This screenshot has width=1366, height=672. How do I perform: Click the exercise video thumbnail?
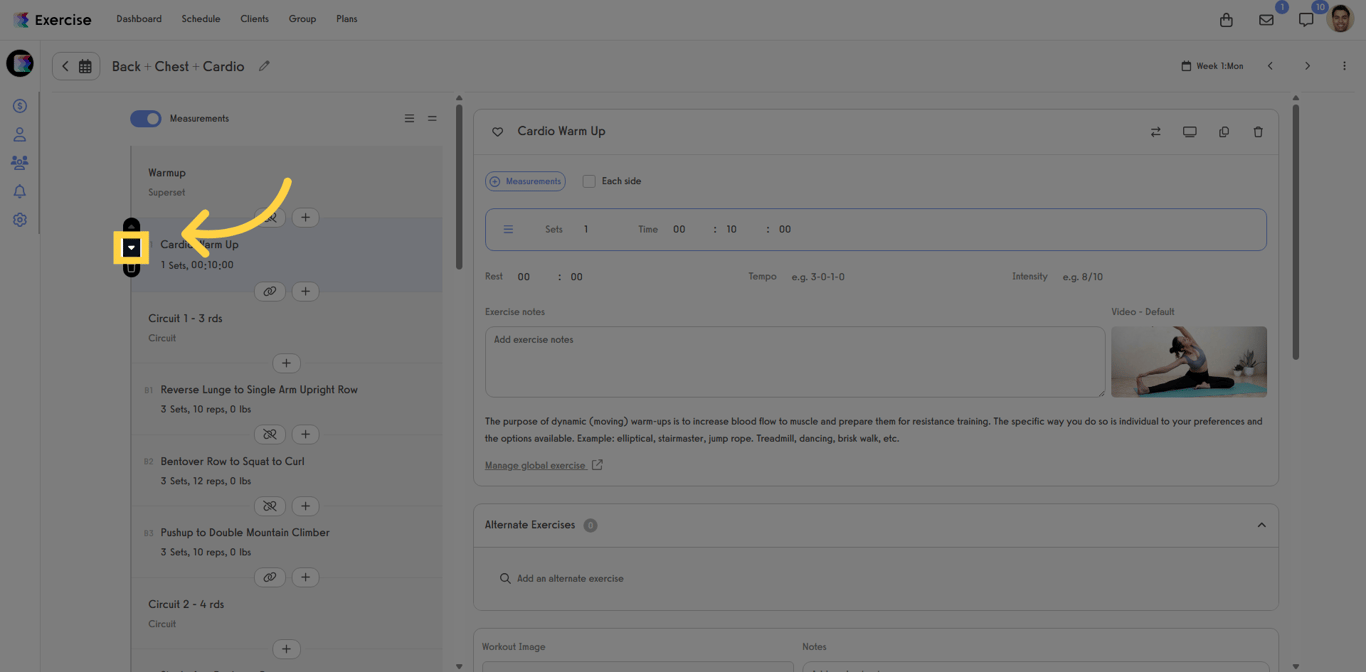coord(1188,361)
